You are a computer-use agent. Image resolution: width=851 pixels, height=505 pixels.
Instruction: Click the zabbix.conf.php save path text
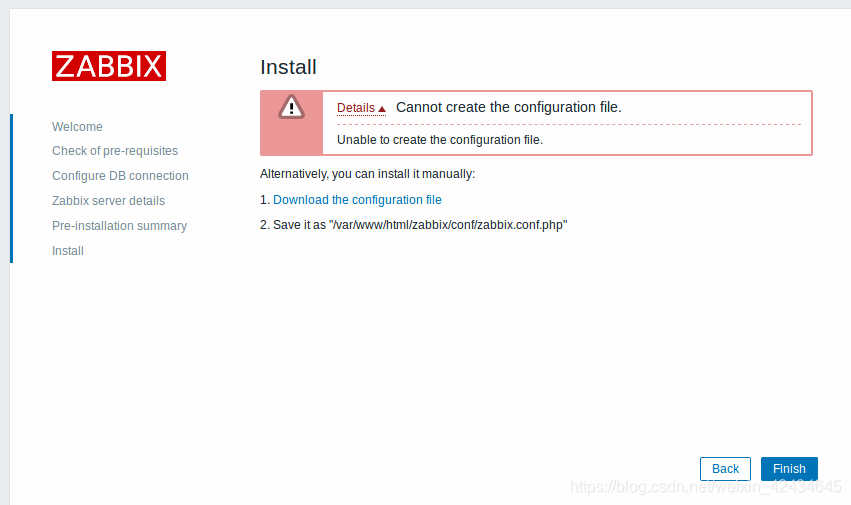coord(448,225)
